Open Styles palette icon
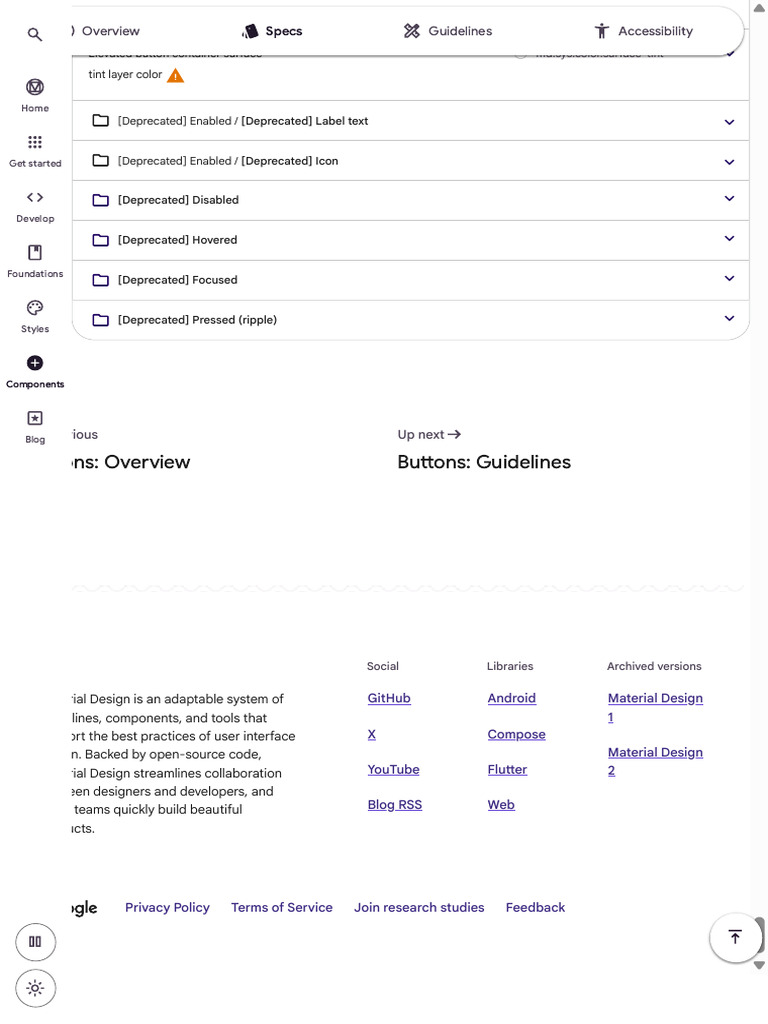The height and width of the screenshot is (1024, 768). coord(35,308)
